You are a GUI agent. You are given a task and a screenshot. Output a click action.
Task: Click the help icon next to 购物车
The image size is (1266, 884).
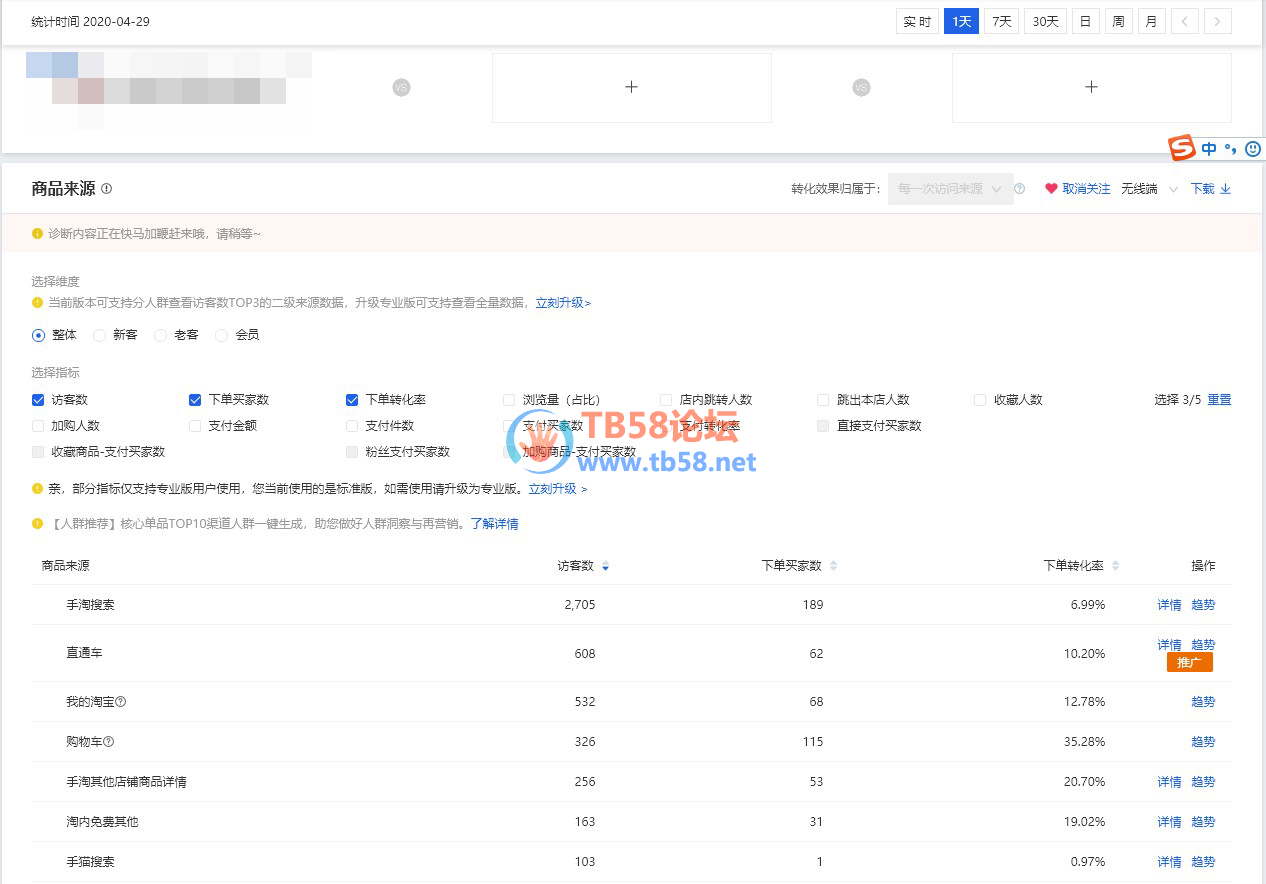click(109, 742)
